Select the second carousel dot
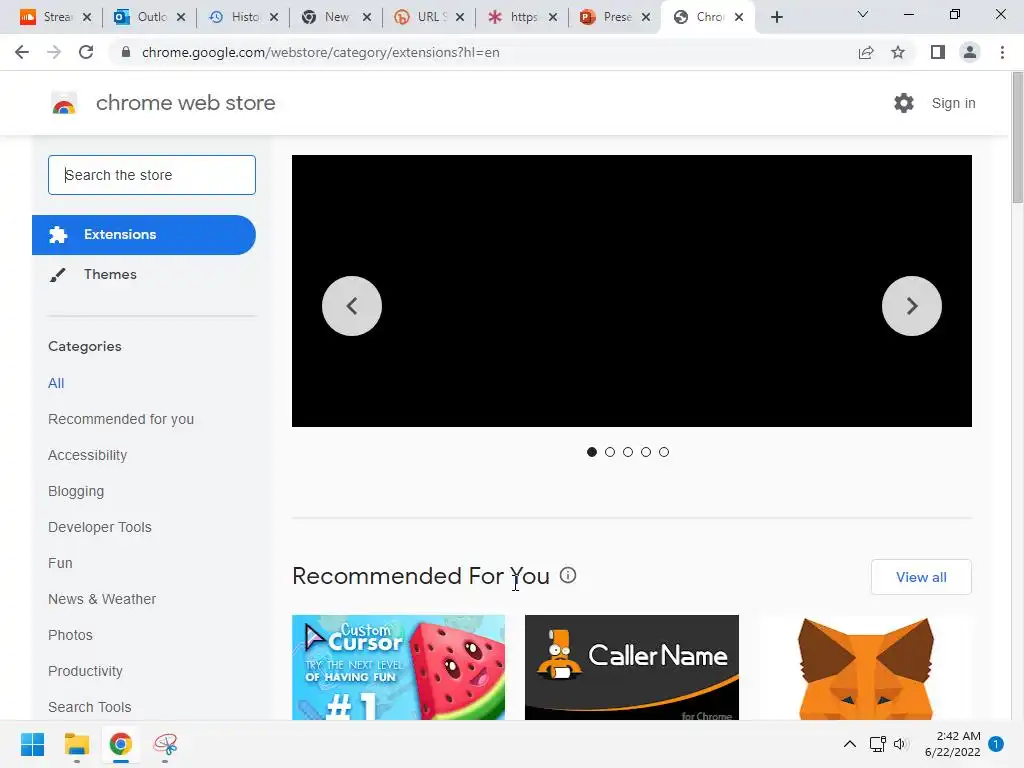 point(610,452)
